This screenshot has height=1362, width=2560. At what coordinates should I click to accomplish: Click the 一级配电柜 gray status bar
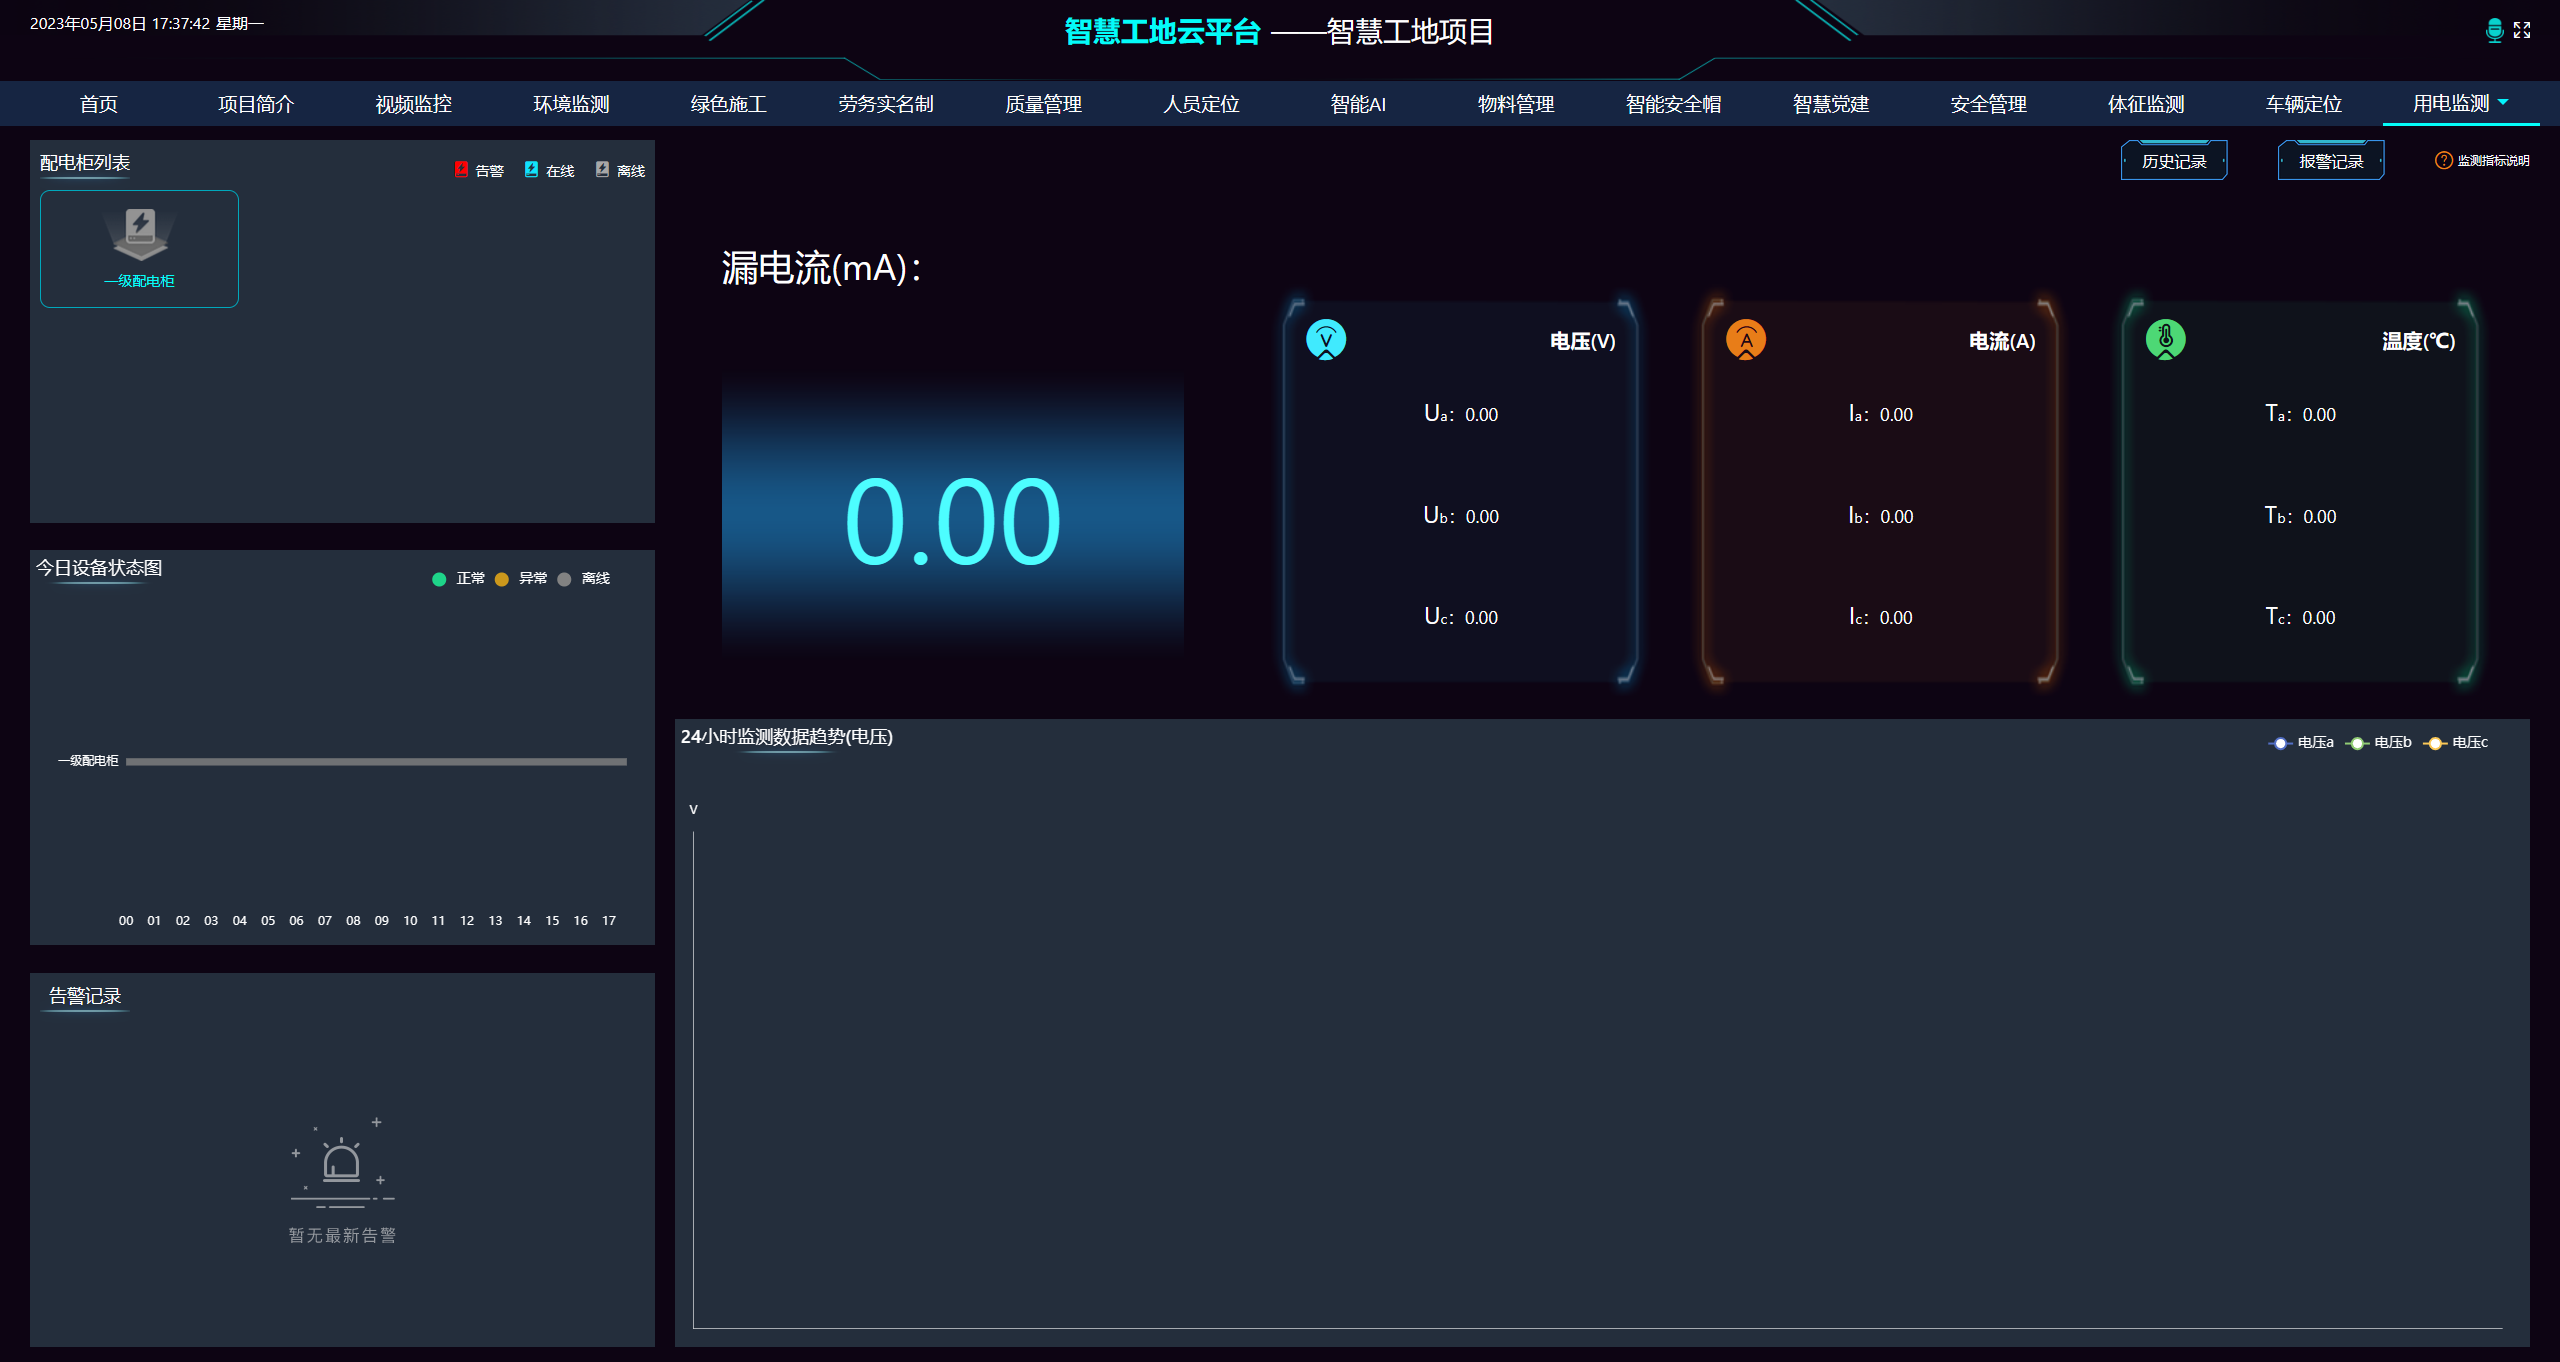[x=376, y=762]
